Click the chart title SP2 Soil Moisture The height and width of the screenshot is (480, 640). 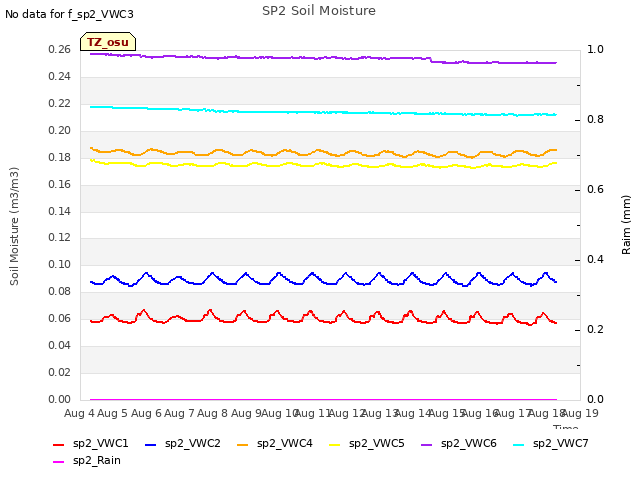tap(319, 11)
